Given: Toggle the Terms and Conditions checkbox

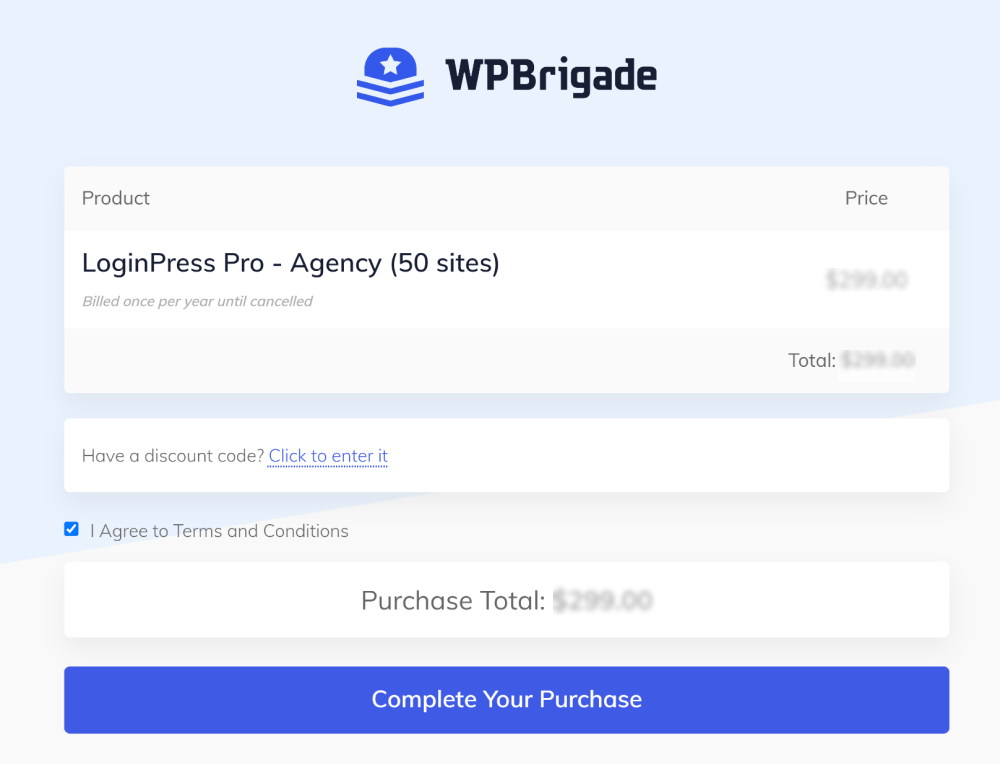Looking at the screenshot, I should (71, 529).
